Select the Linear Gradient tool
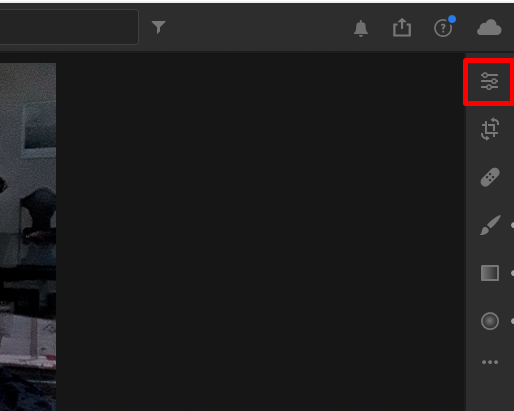This screenshot has height=411, width=514. 490,273
